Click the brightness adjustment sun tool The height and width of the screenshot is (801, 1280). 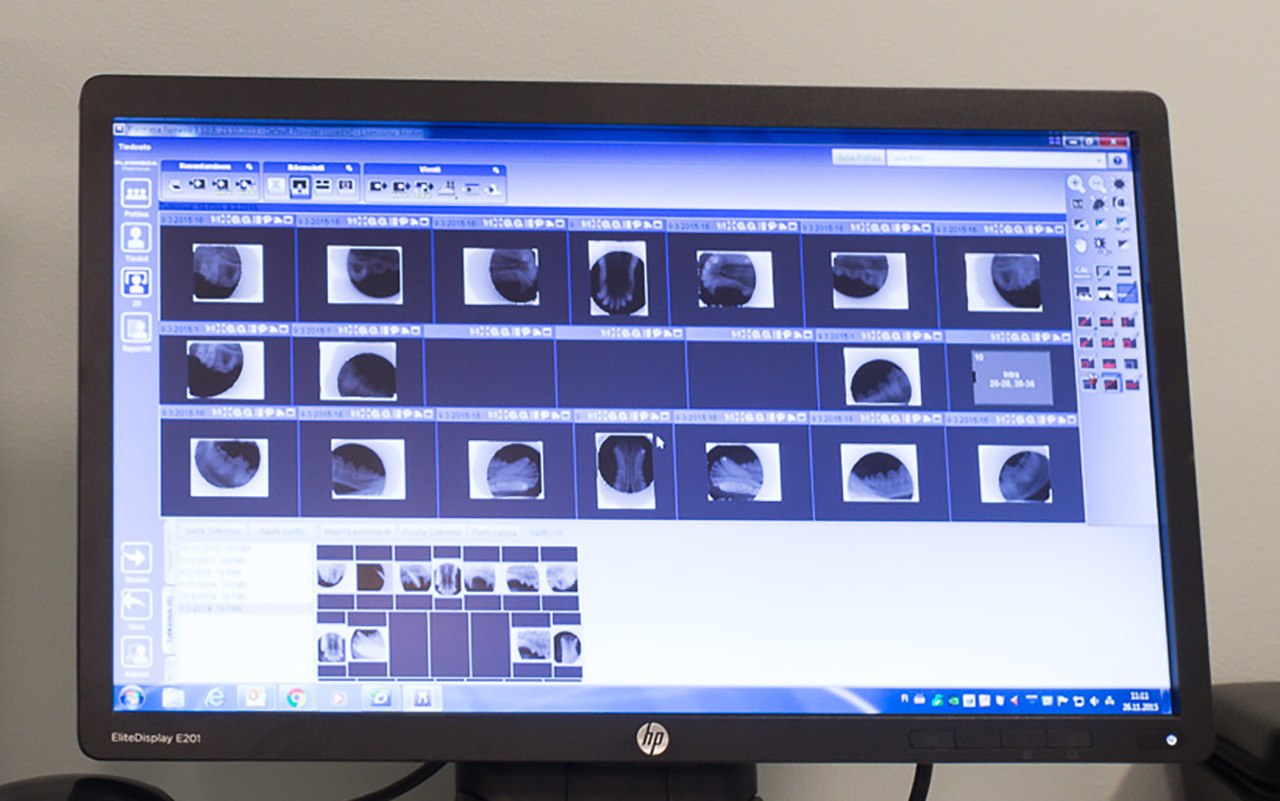coord(1119,184)
